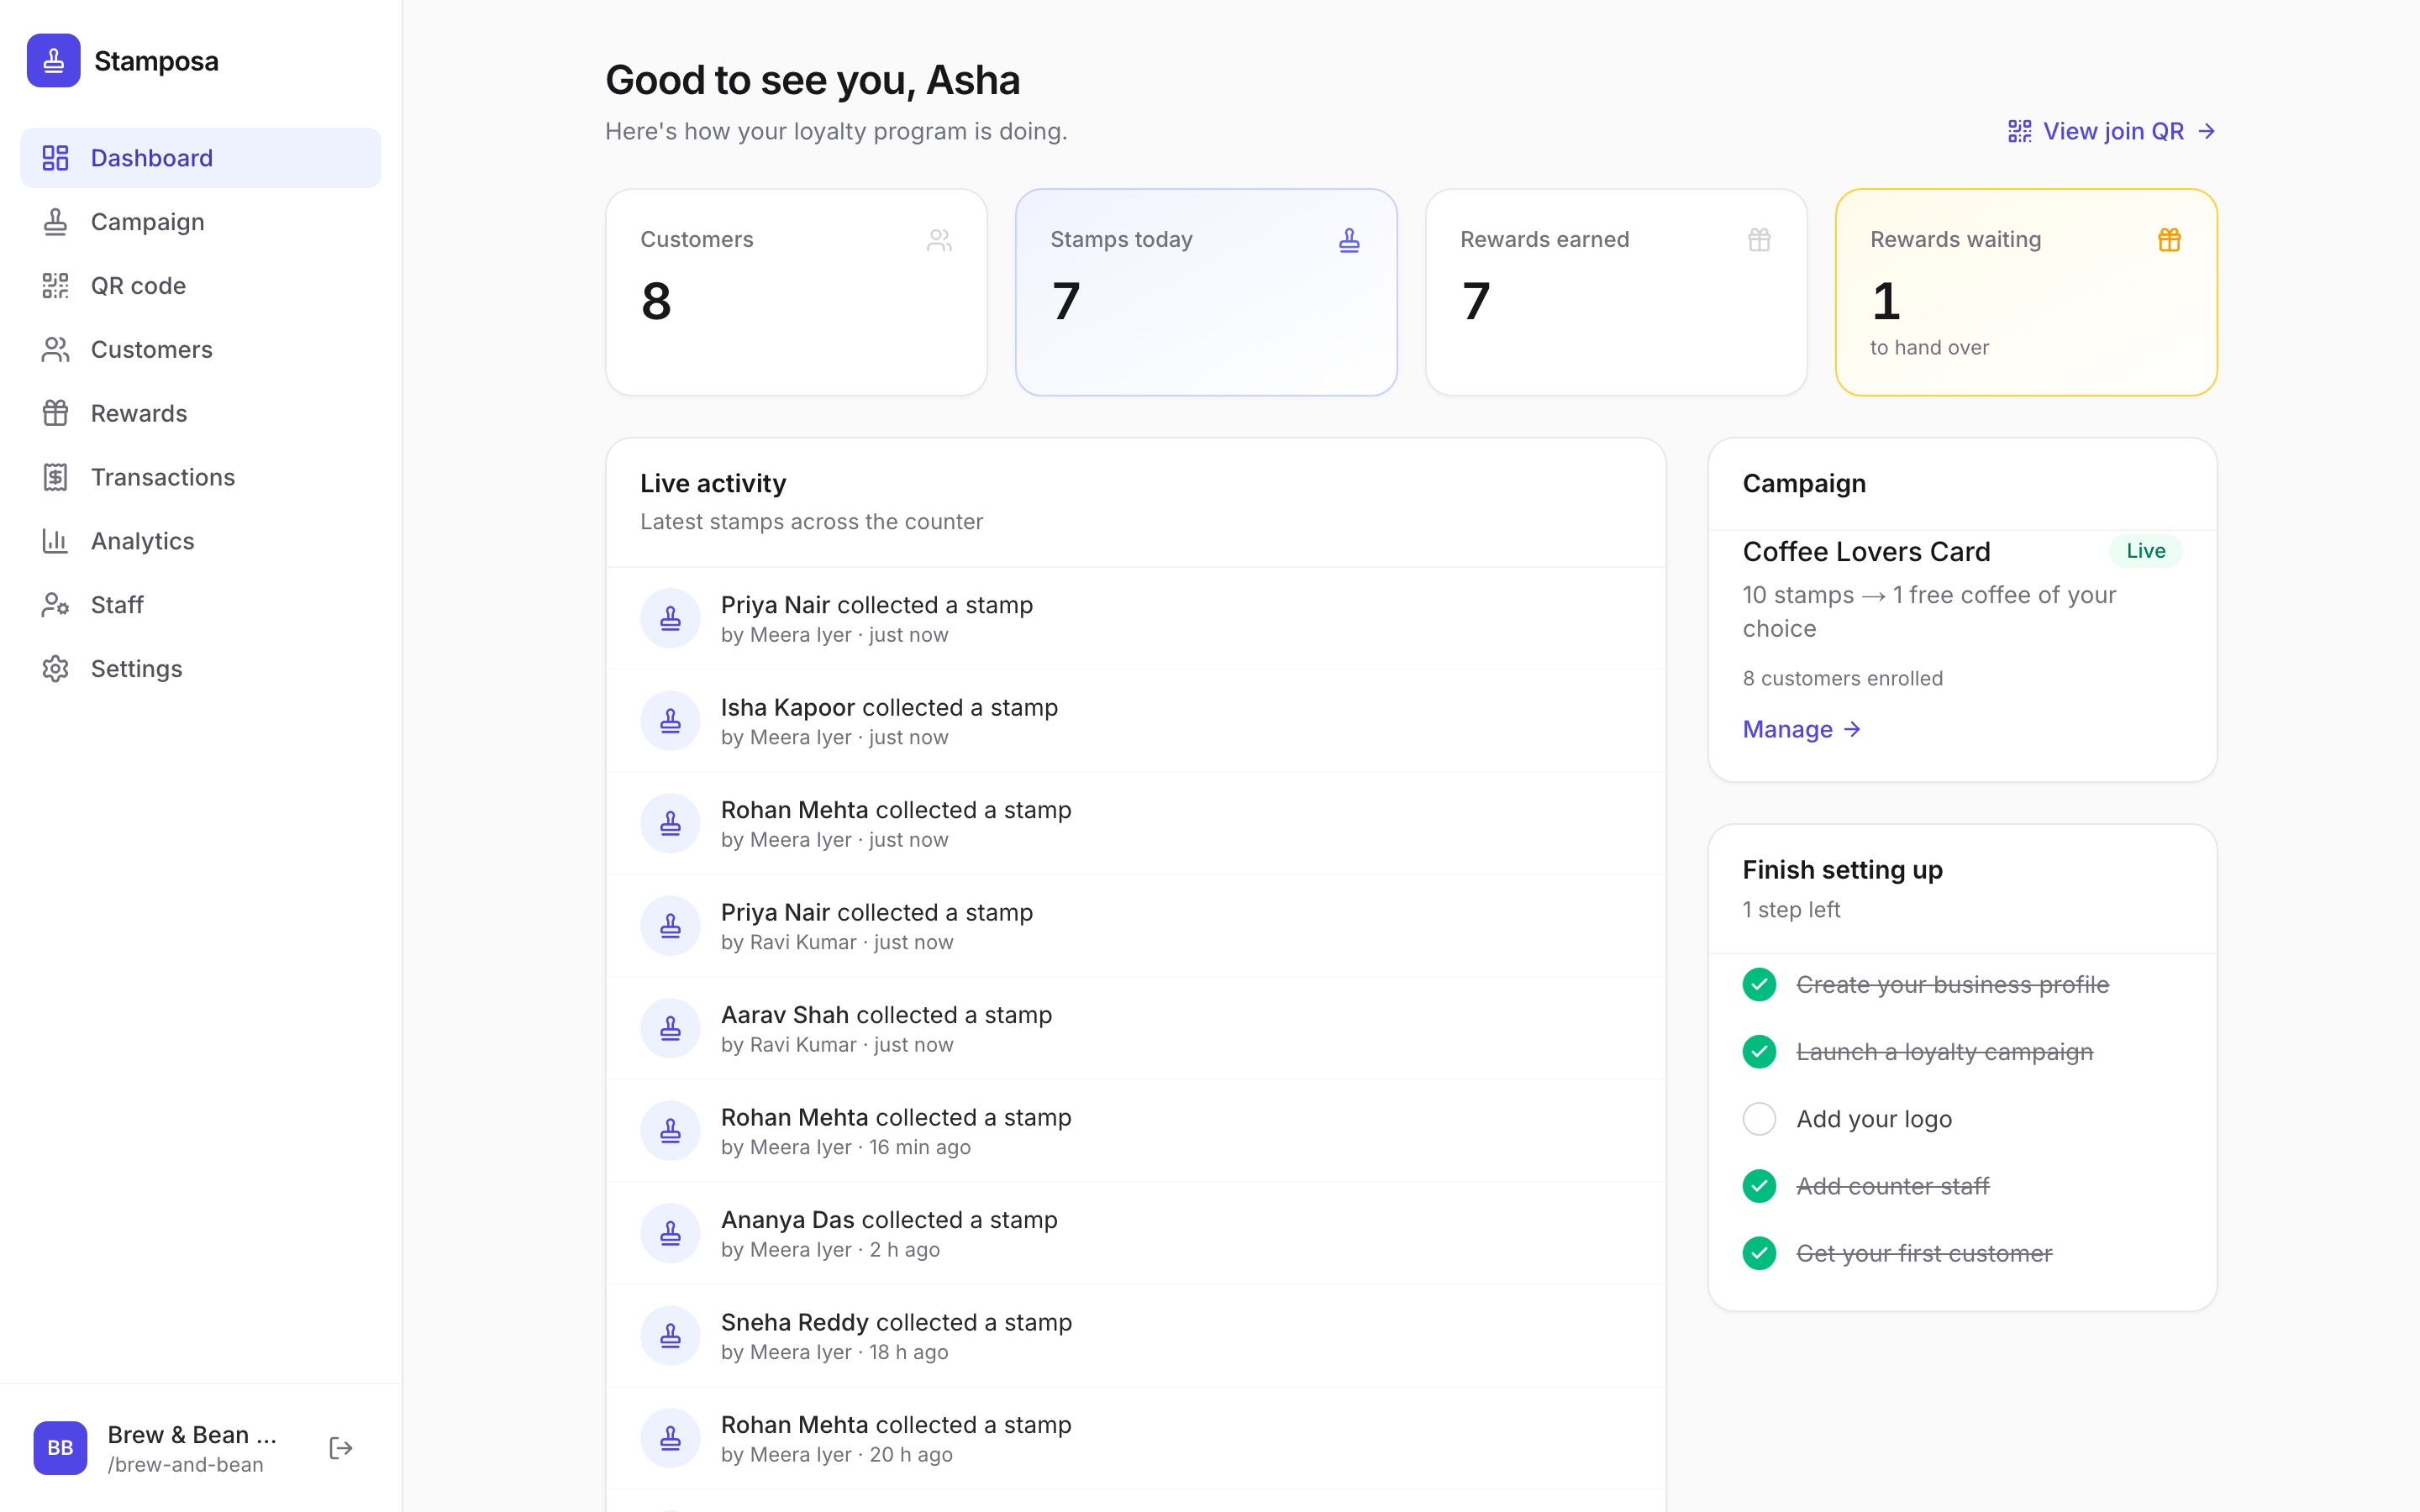This screenshot has width=2420, height=1512.
Task: Click Rohan Mehta entry from 16 min ago
Action: click(x=1135, y=1131)
